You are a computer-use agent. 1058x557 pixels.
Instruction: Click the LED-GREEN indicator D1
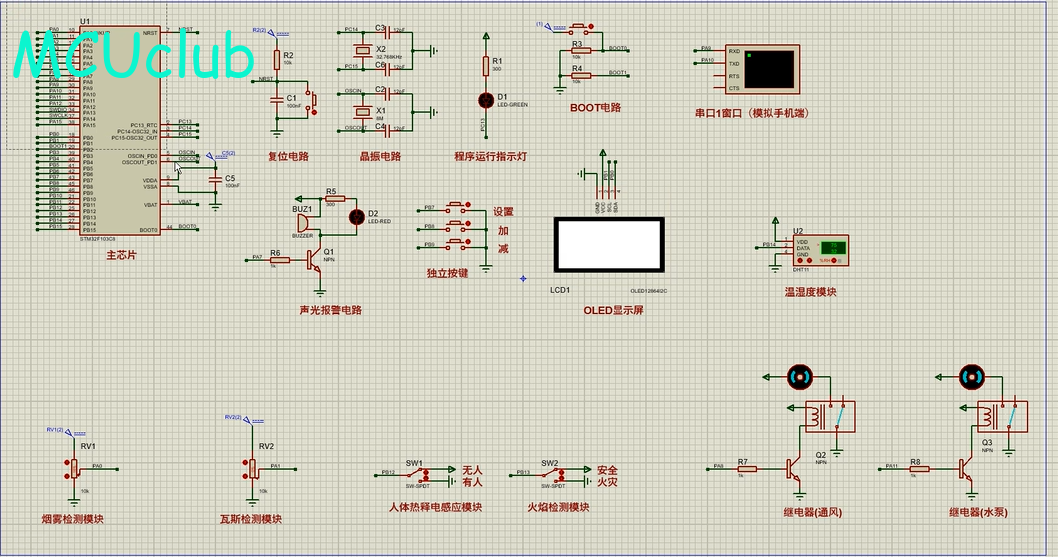486,101
